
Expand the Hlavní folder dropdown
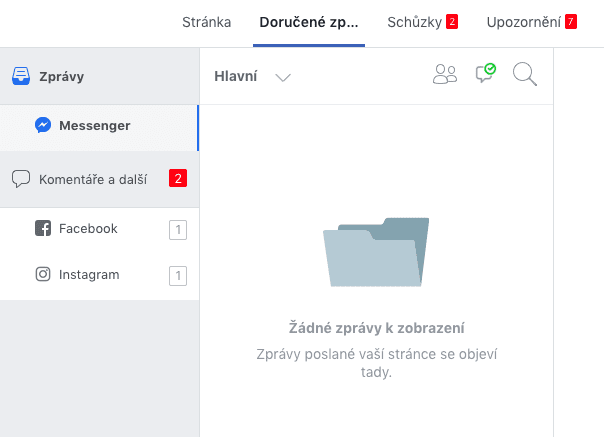236,77
